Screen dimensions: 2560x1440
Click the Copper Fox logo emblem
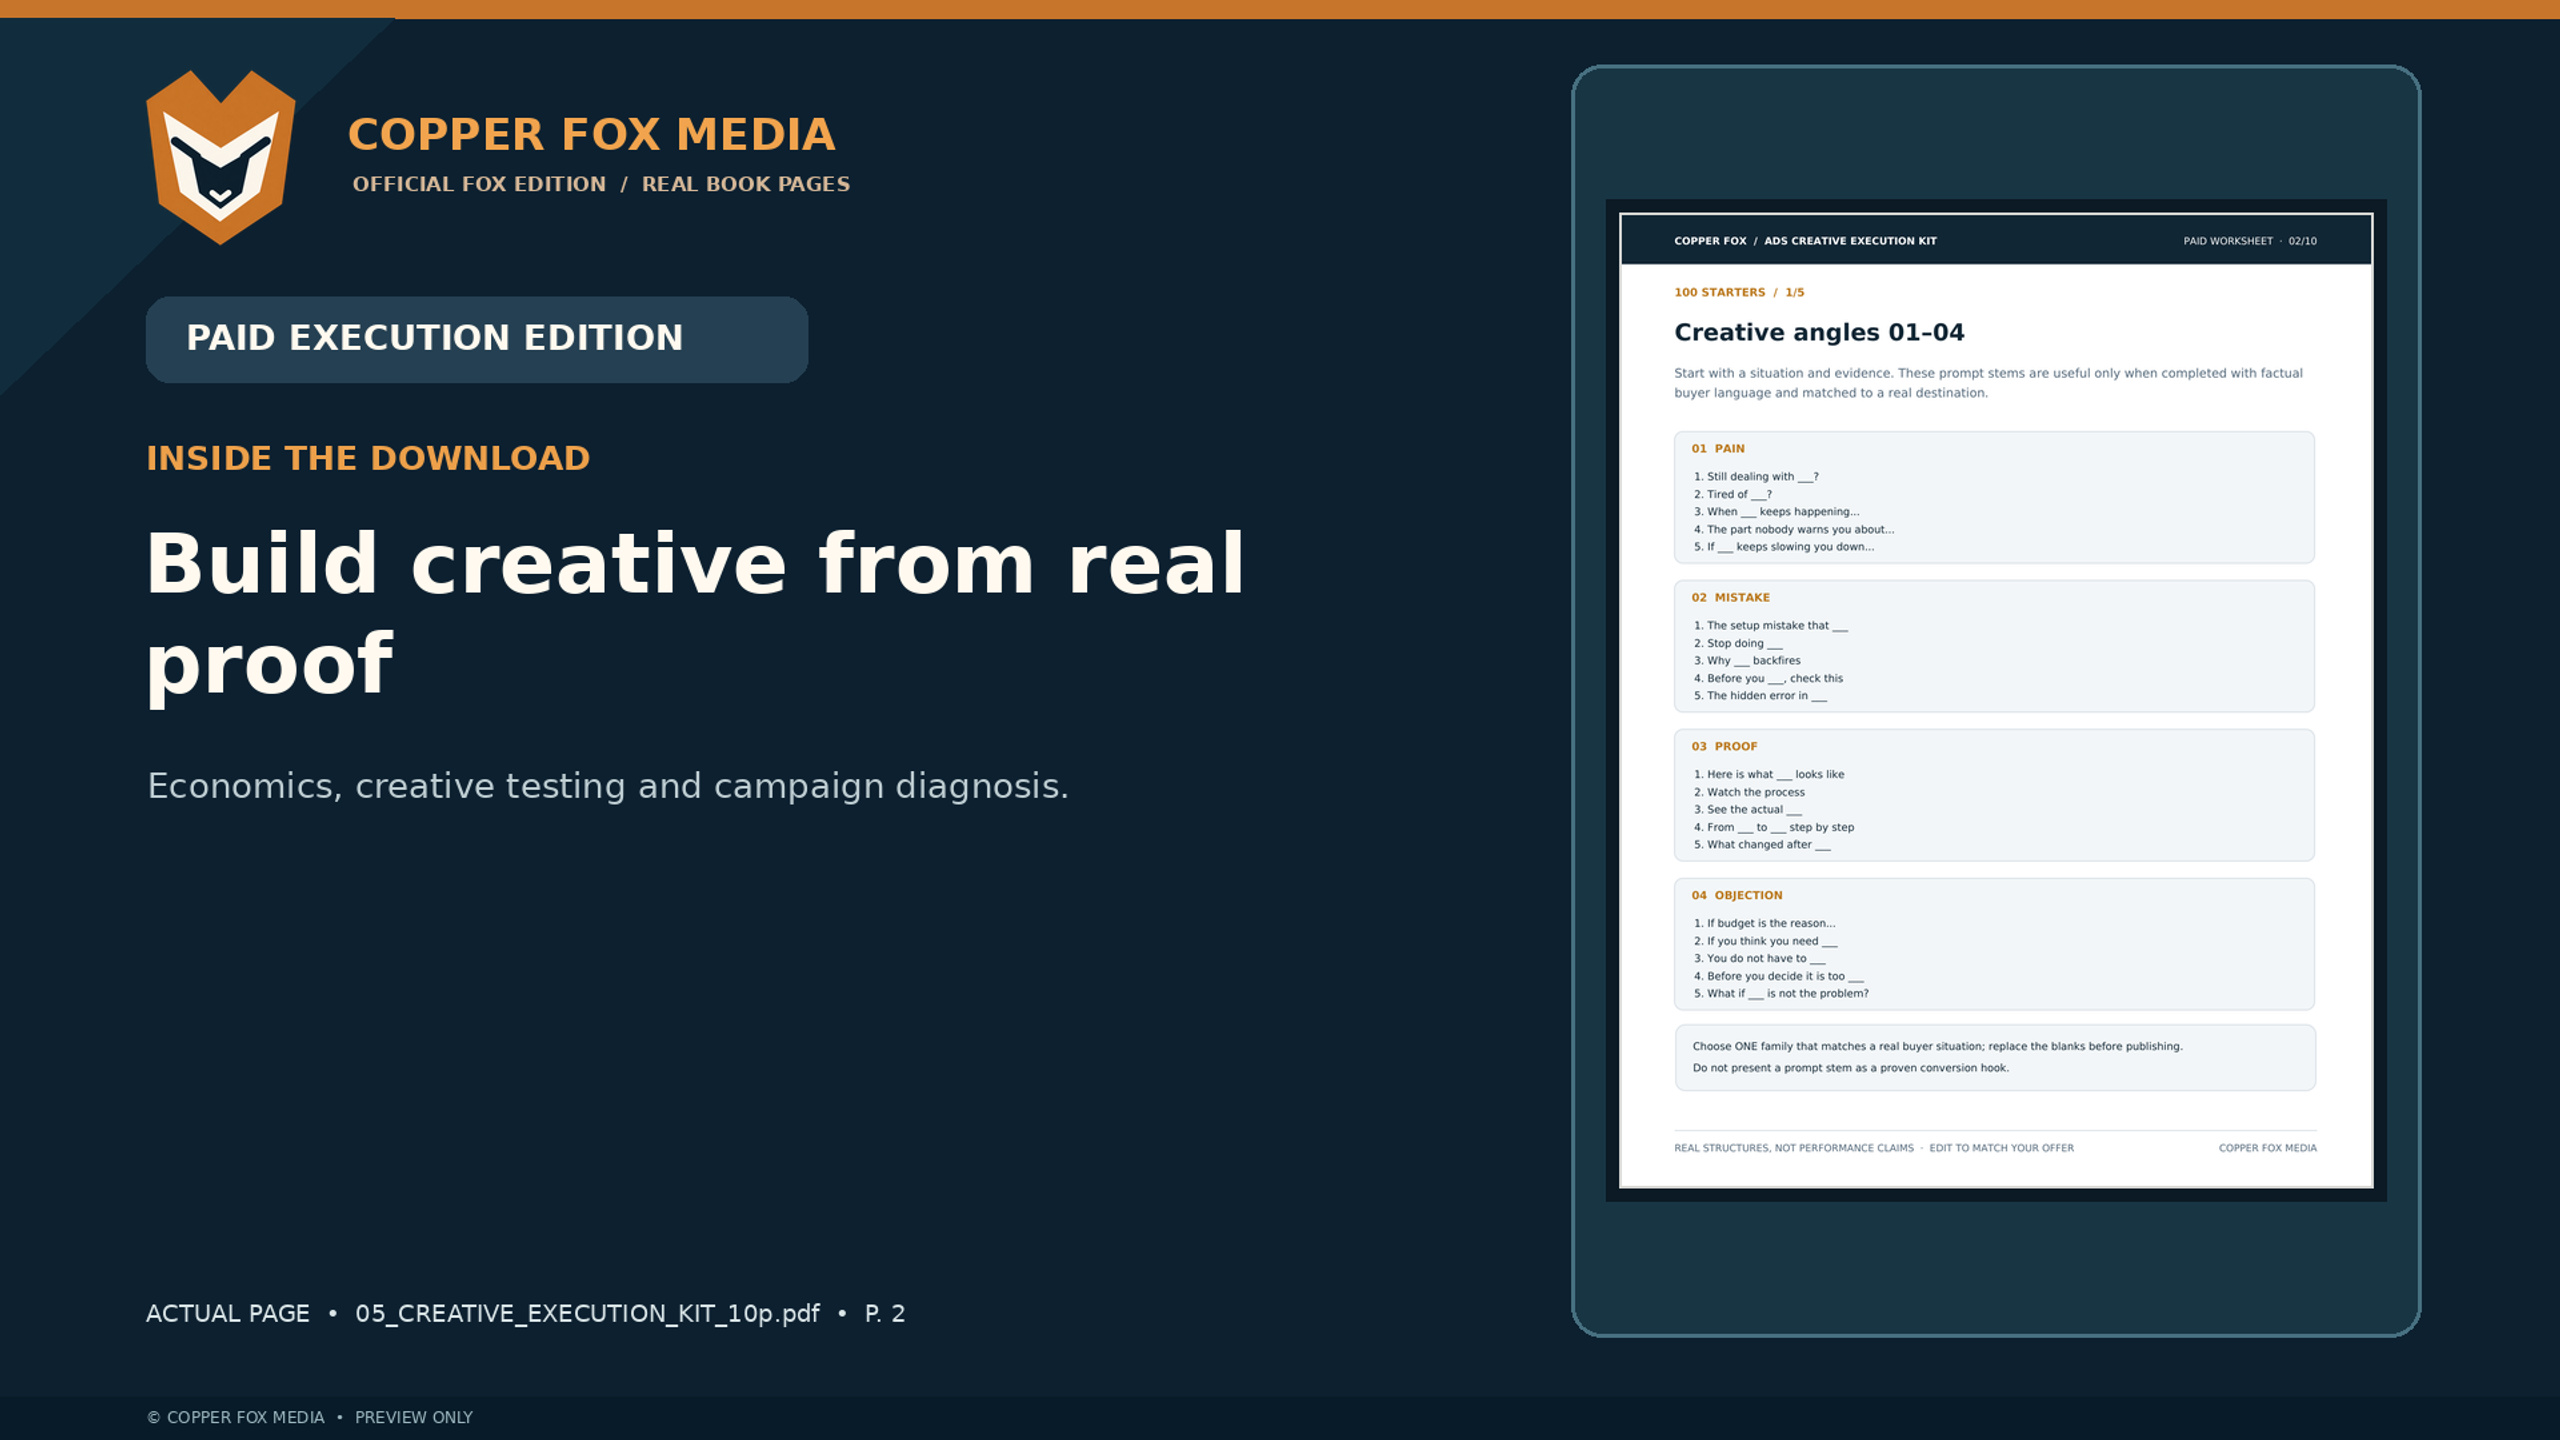(221, 157)
